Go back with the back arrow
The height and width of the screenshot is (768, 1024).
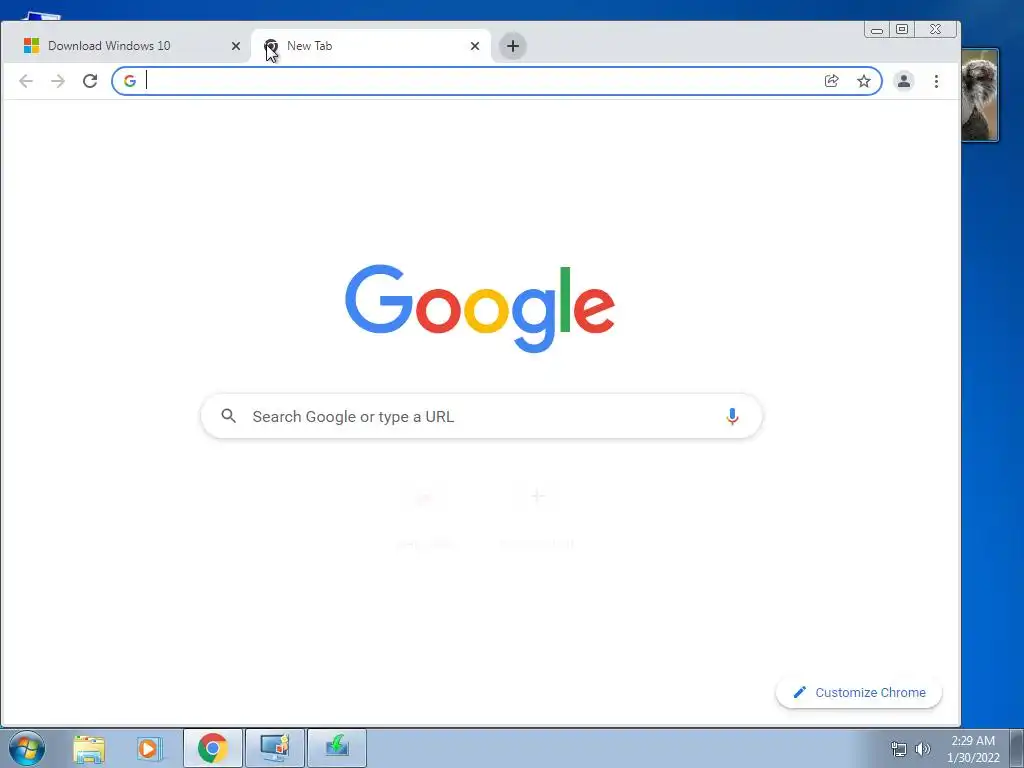pyautogui.click(x=26, y=81)
